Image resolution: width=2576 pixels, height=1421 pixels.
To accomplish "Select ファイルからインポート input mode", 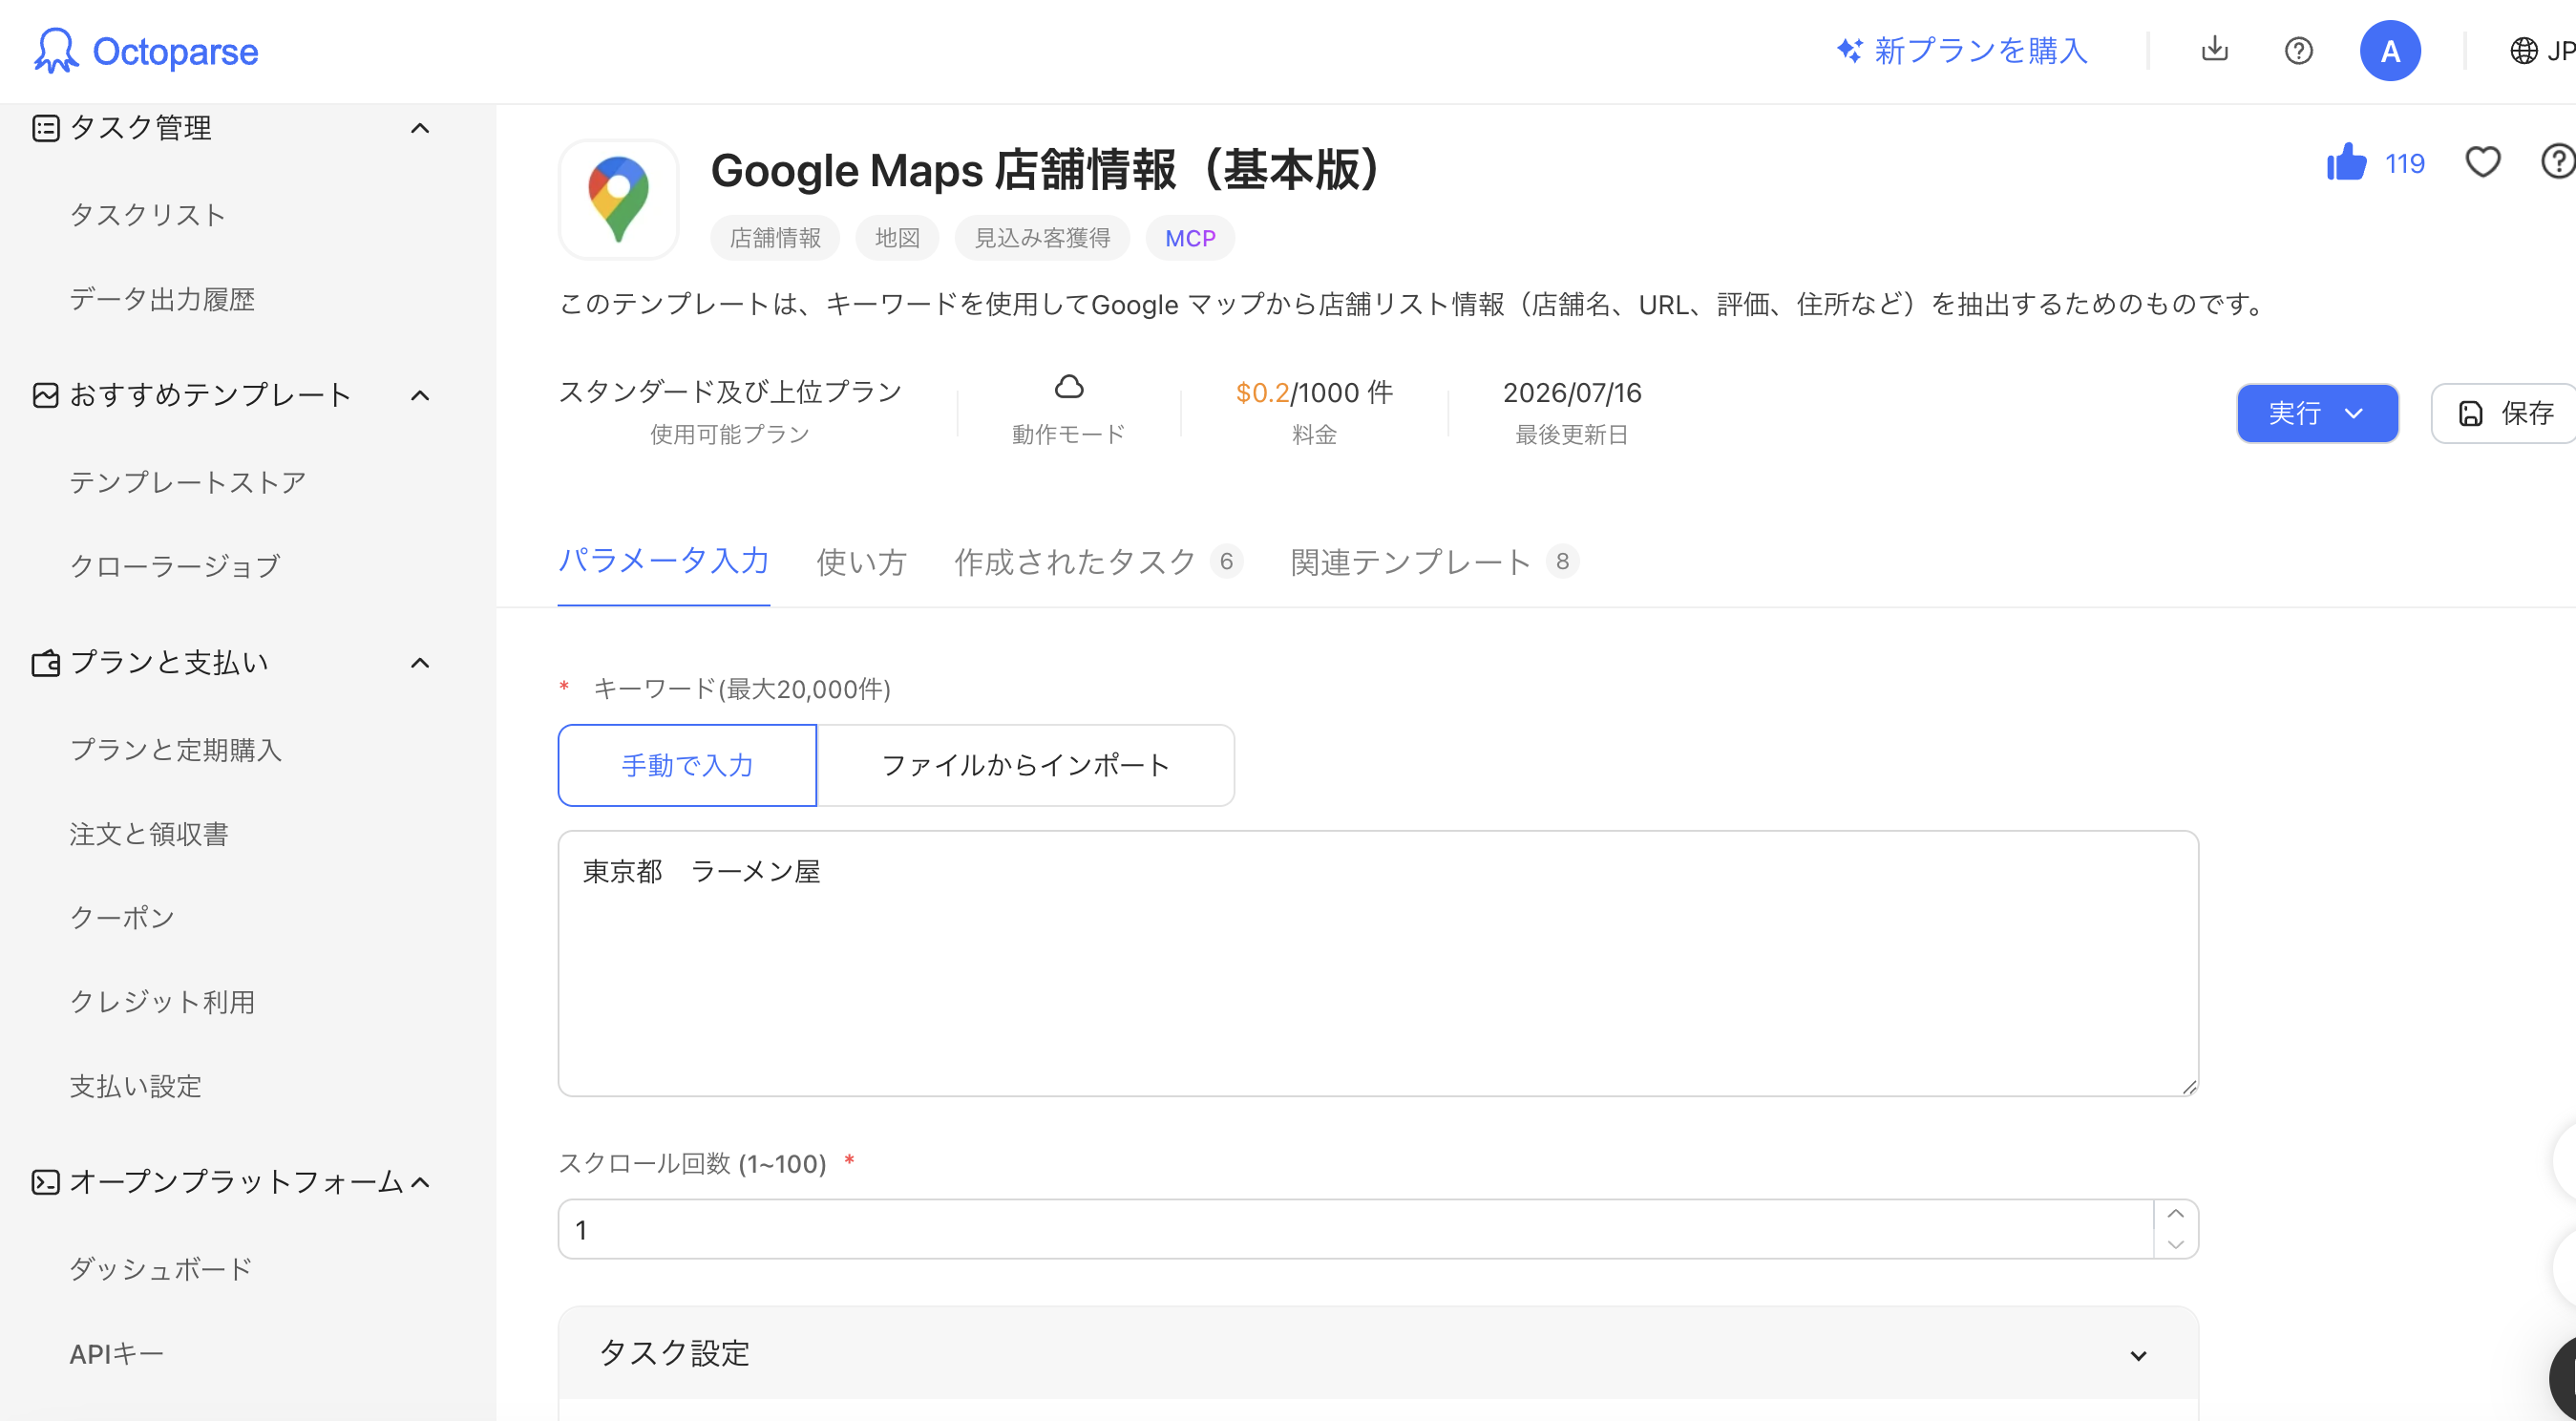I will pos(1025,765).
